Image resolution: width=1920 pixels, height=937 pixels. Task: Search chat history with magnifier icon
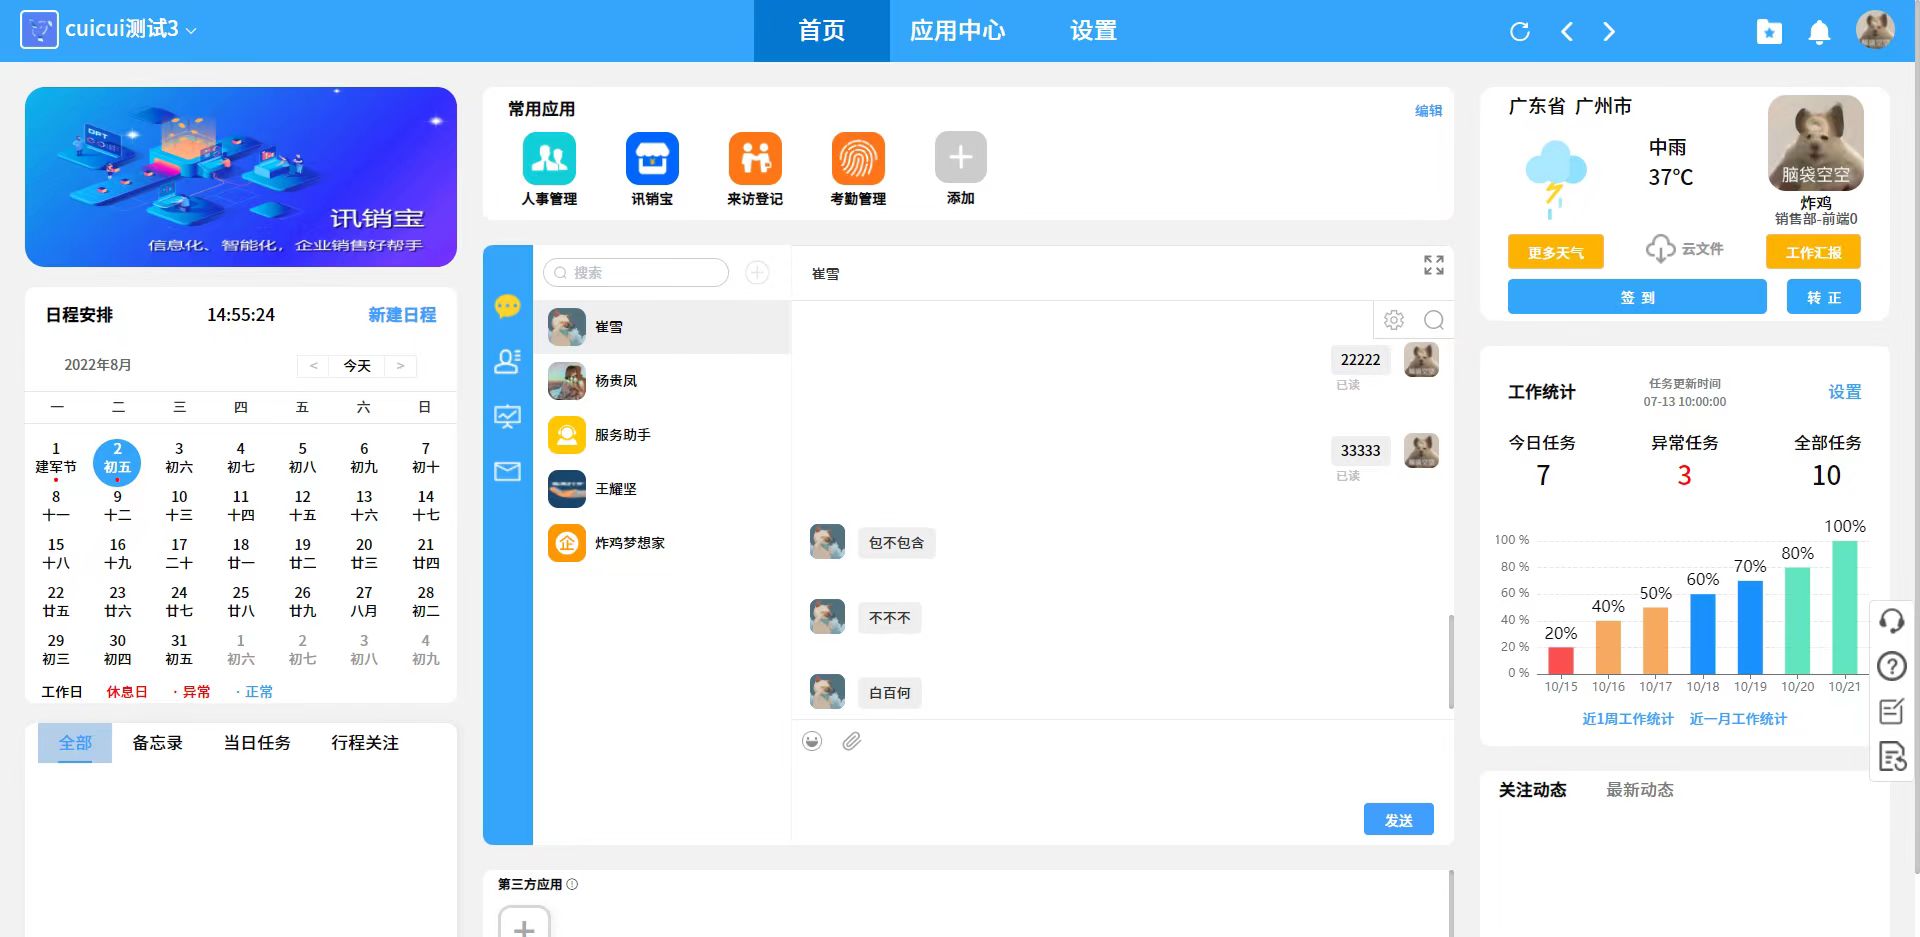[x=1433, y=320]
